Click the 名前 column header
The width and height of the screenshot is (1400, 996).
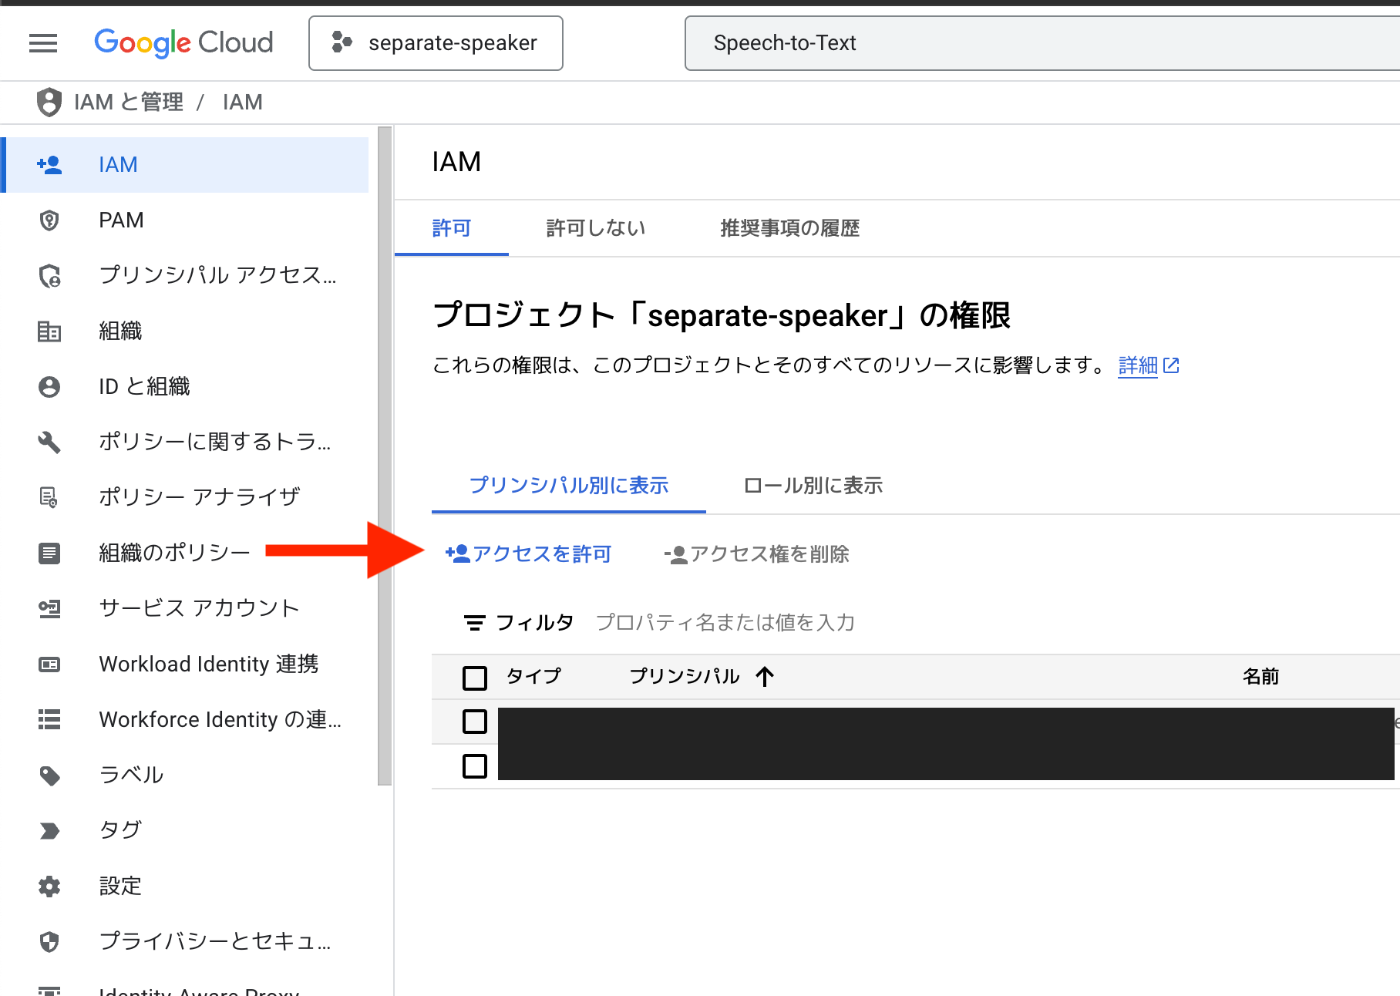1261,677
